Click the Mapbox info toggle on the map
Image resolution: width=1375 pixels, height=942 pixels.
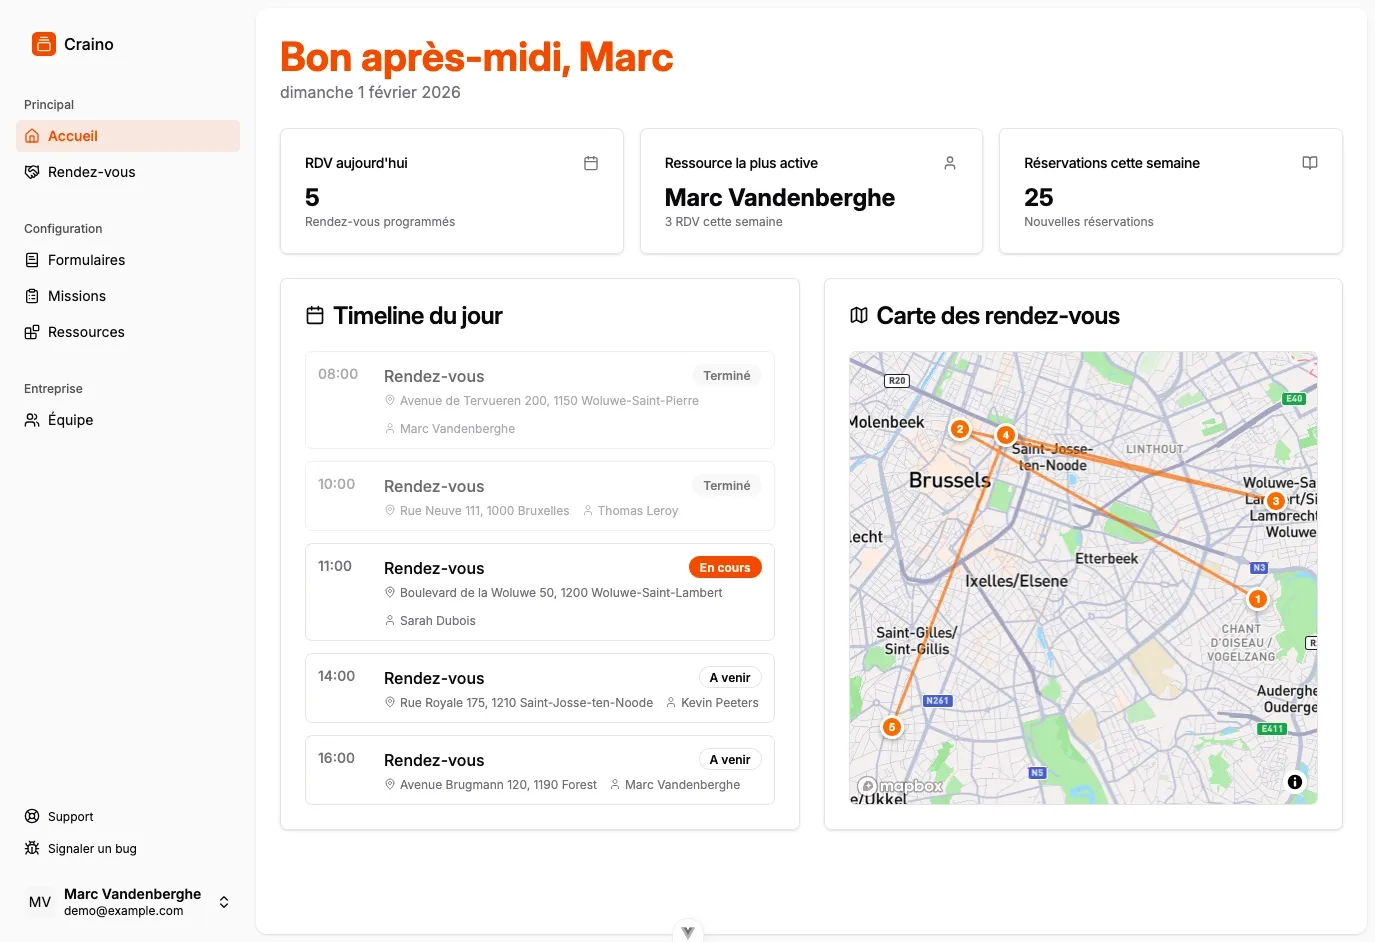click(x=1294, y=781)
